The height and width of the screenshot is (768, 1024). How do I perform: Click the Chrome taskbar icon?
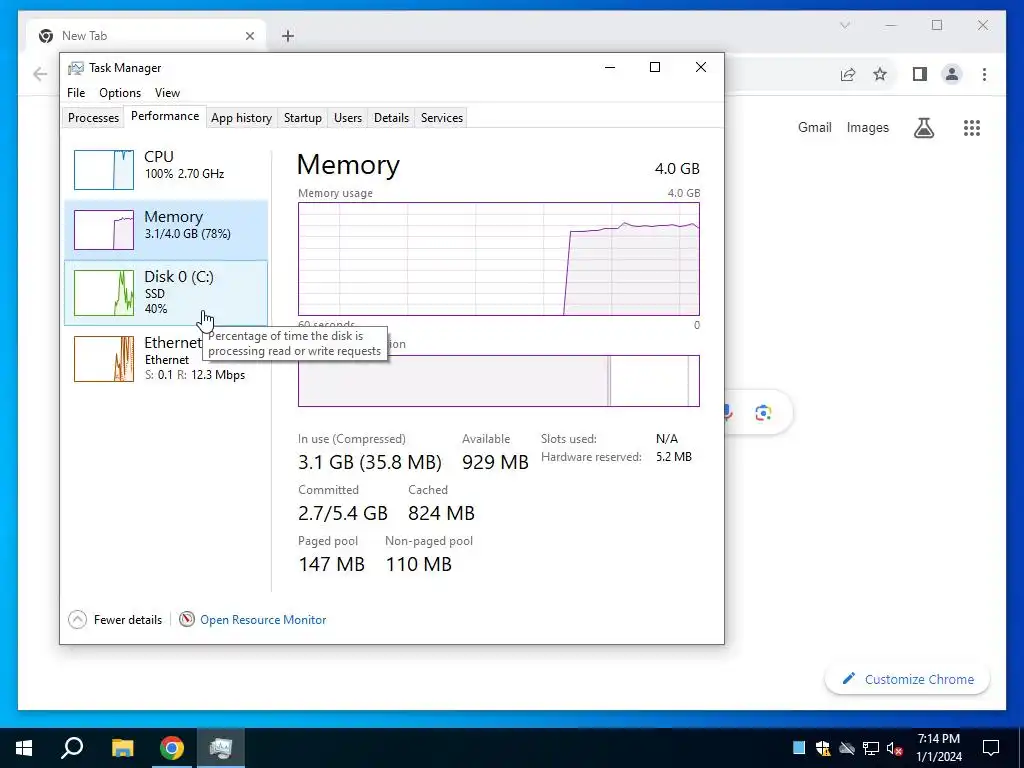(x=172, y=748)
